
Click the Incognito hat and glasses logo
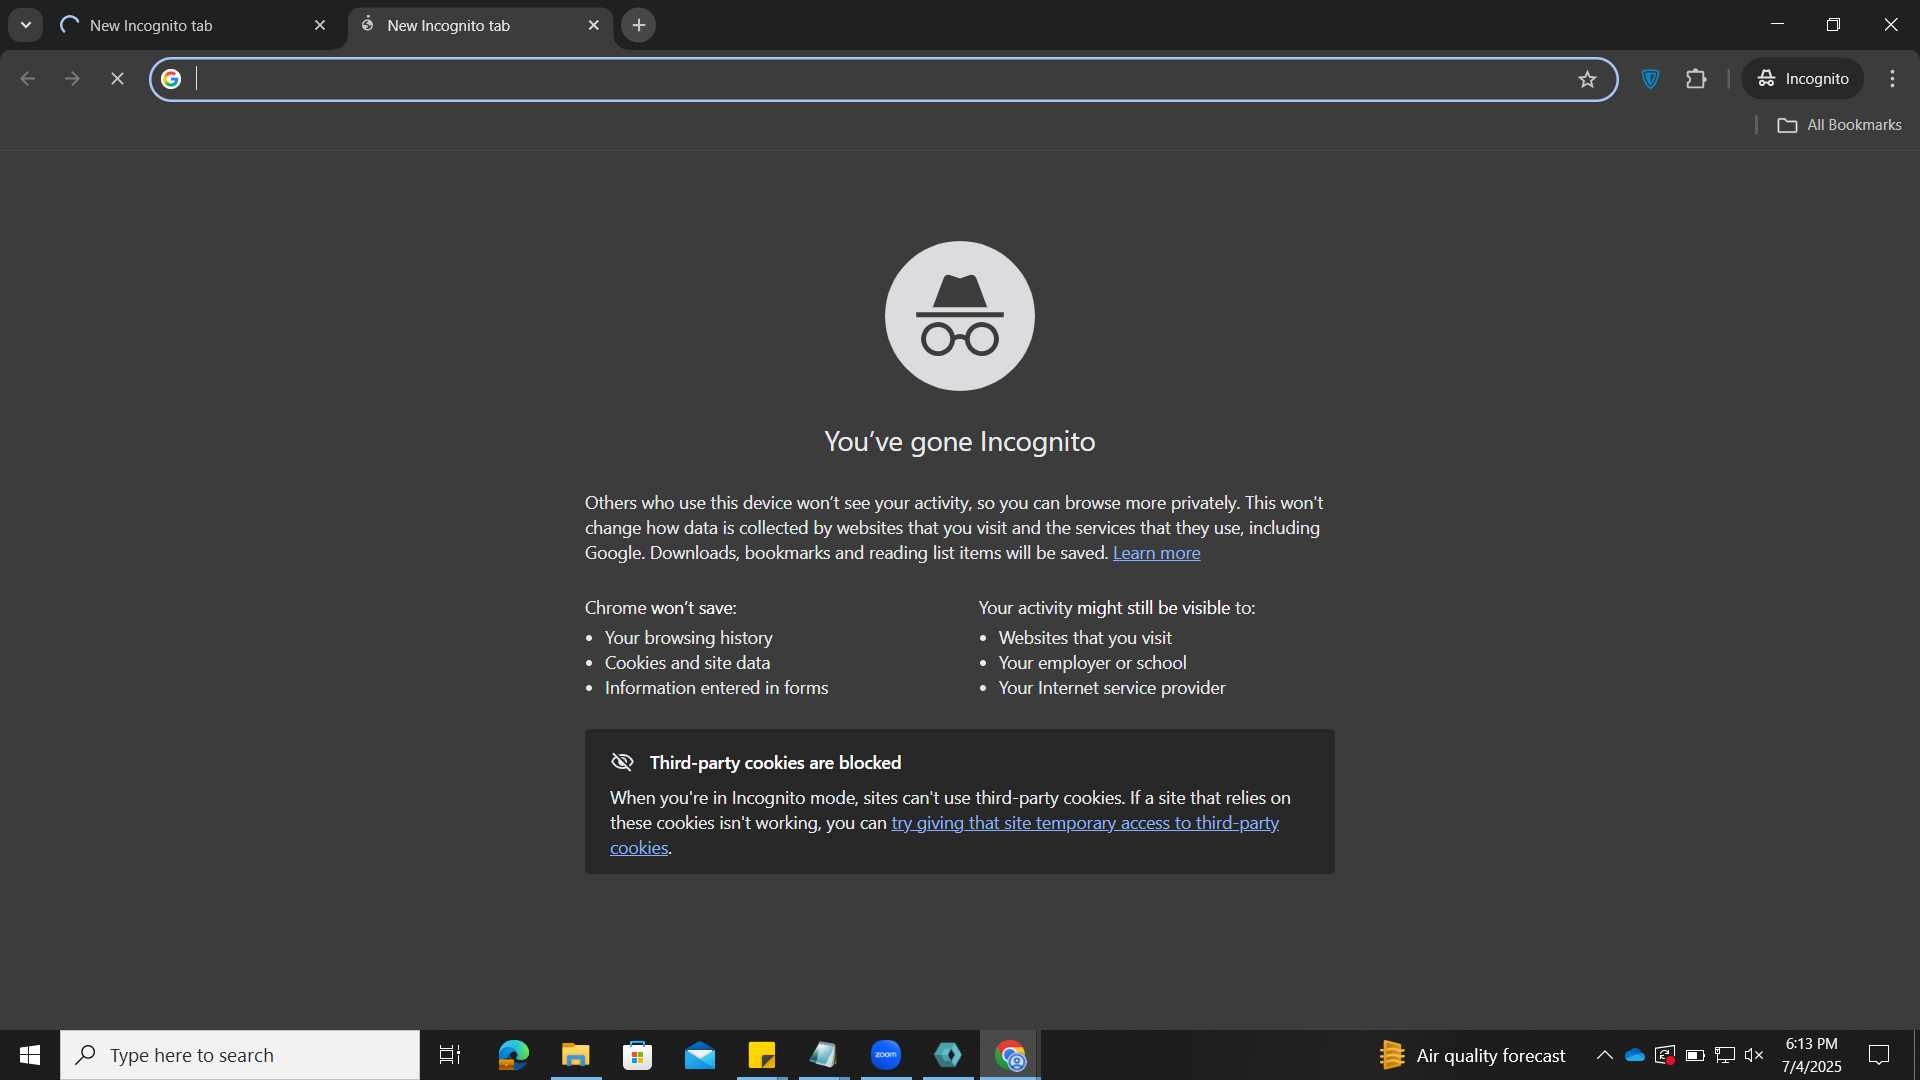click(960, 316)
